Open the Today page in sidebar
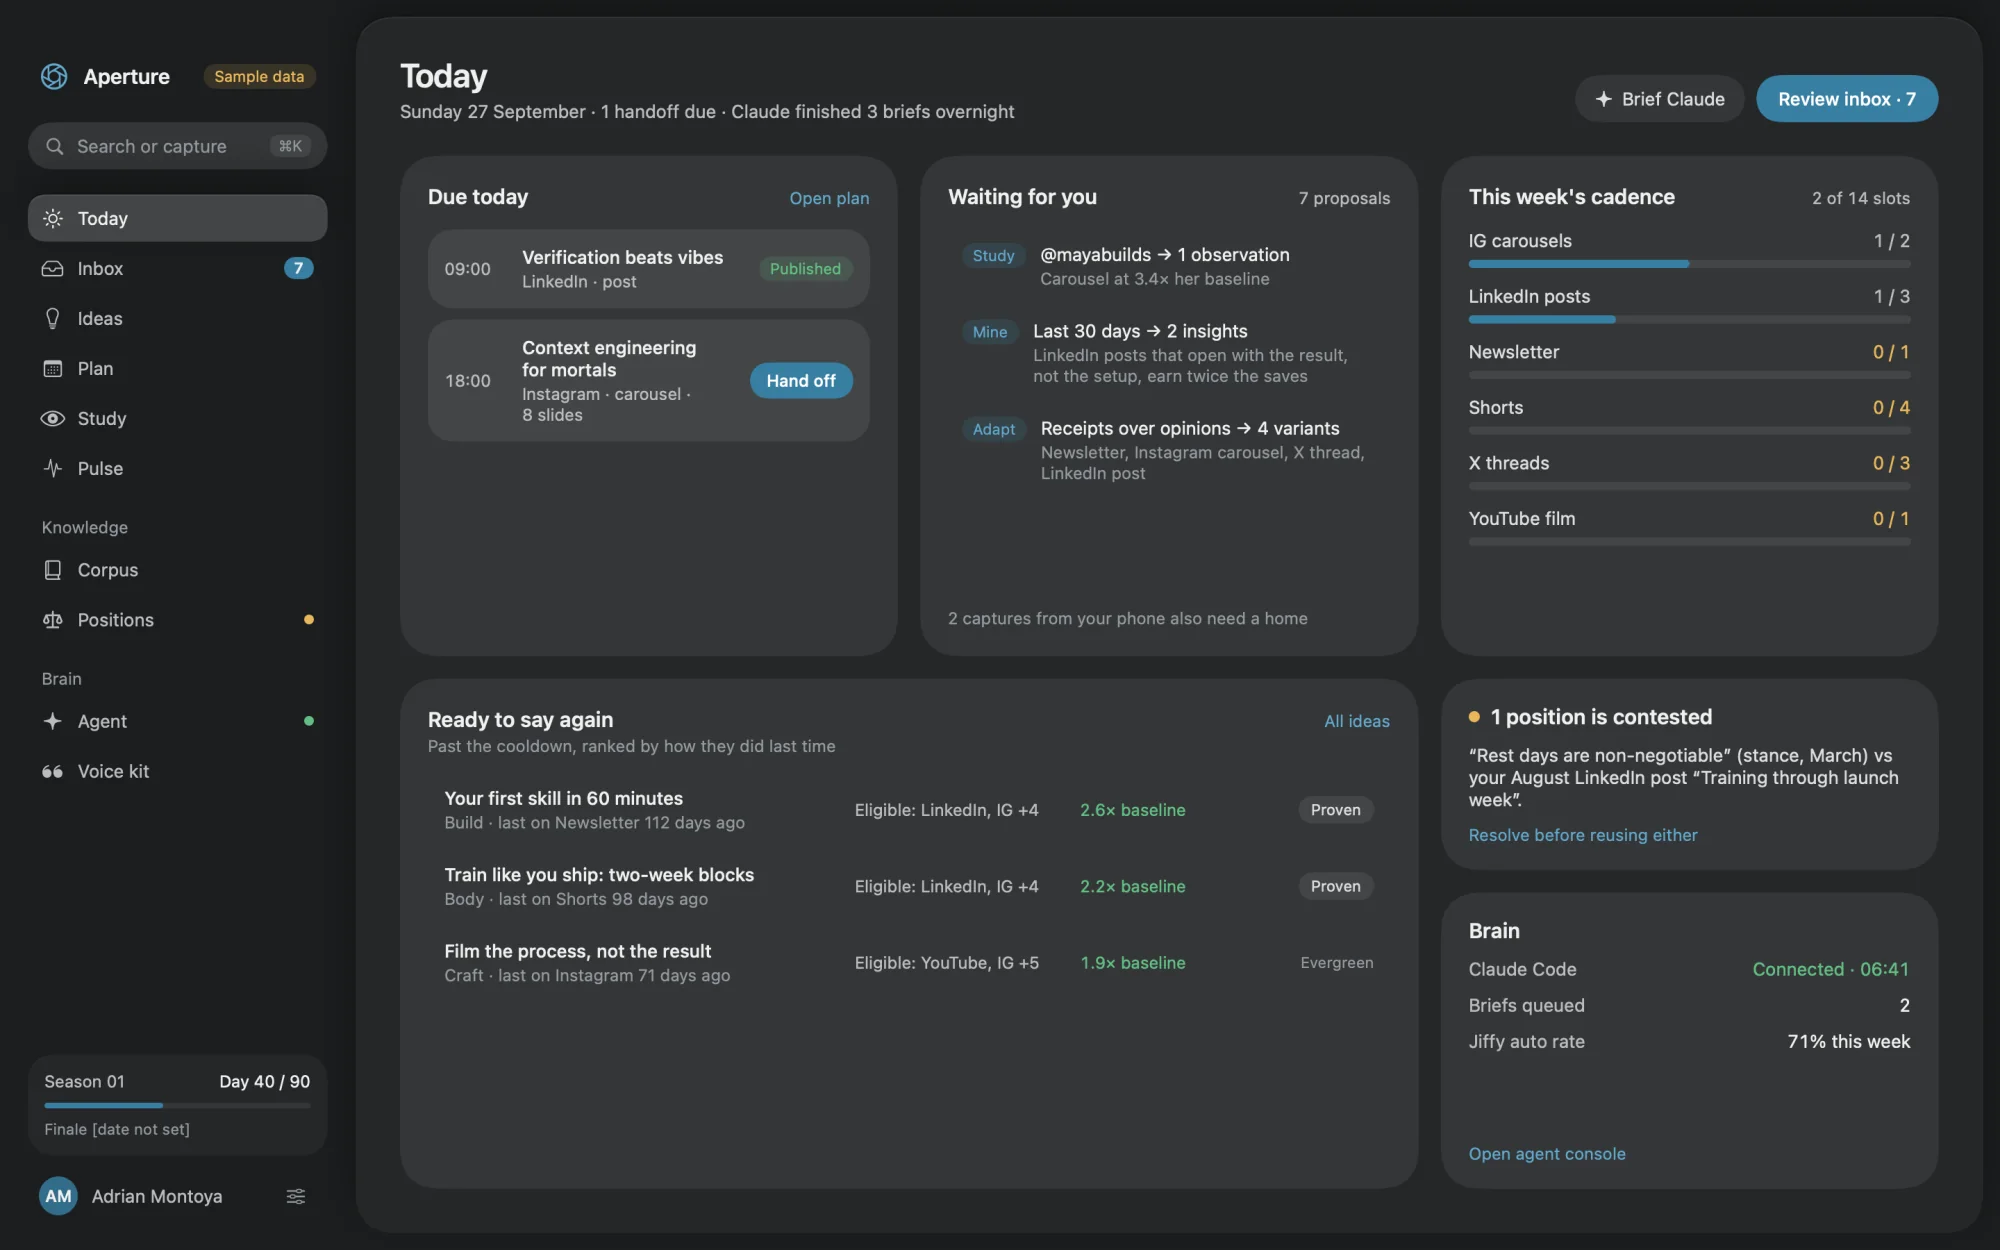 177,218
